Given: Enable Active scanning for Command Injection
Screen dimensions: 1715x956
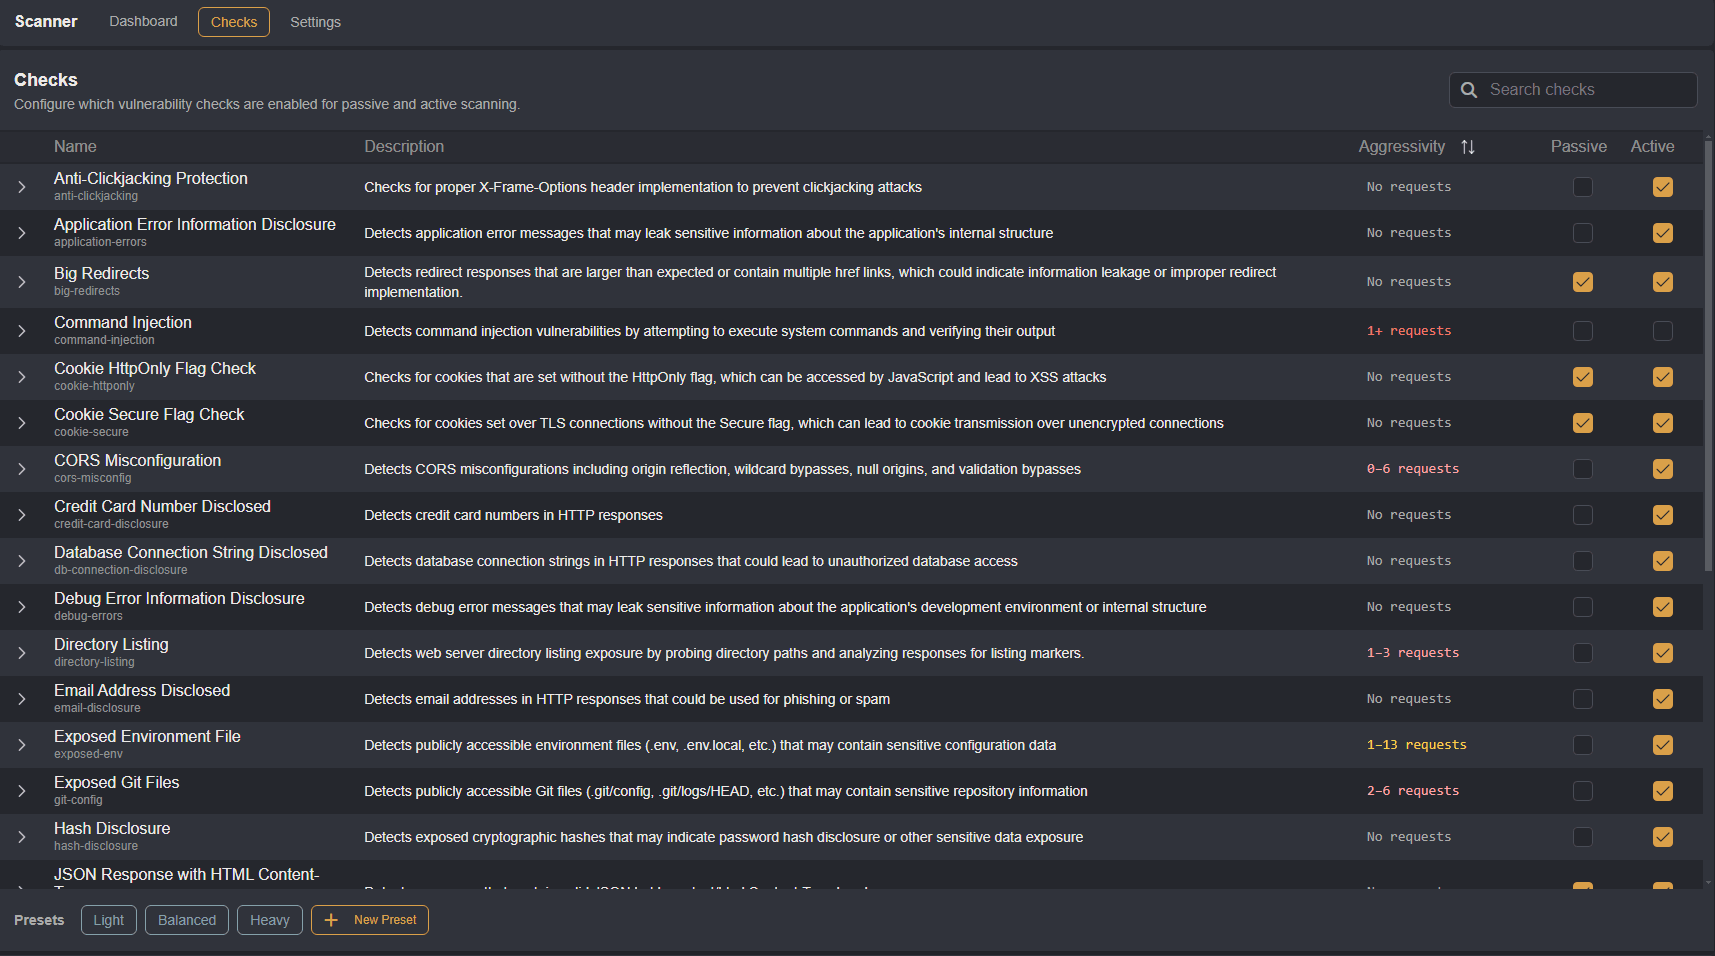Looking at the screenshot, I should [1663, 331].
